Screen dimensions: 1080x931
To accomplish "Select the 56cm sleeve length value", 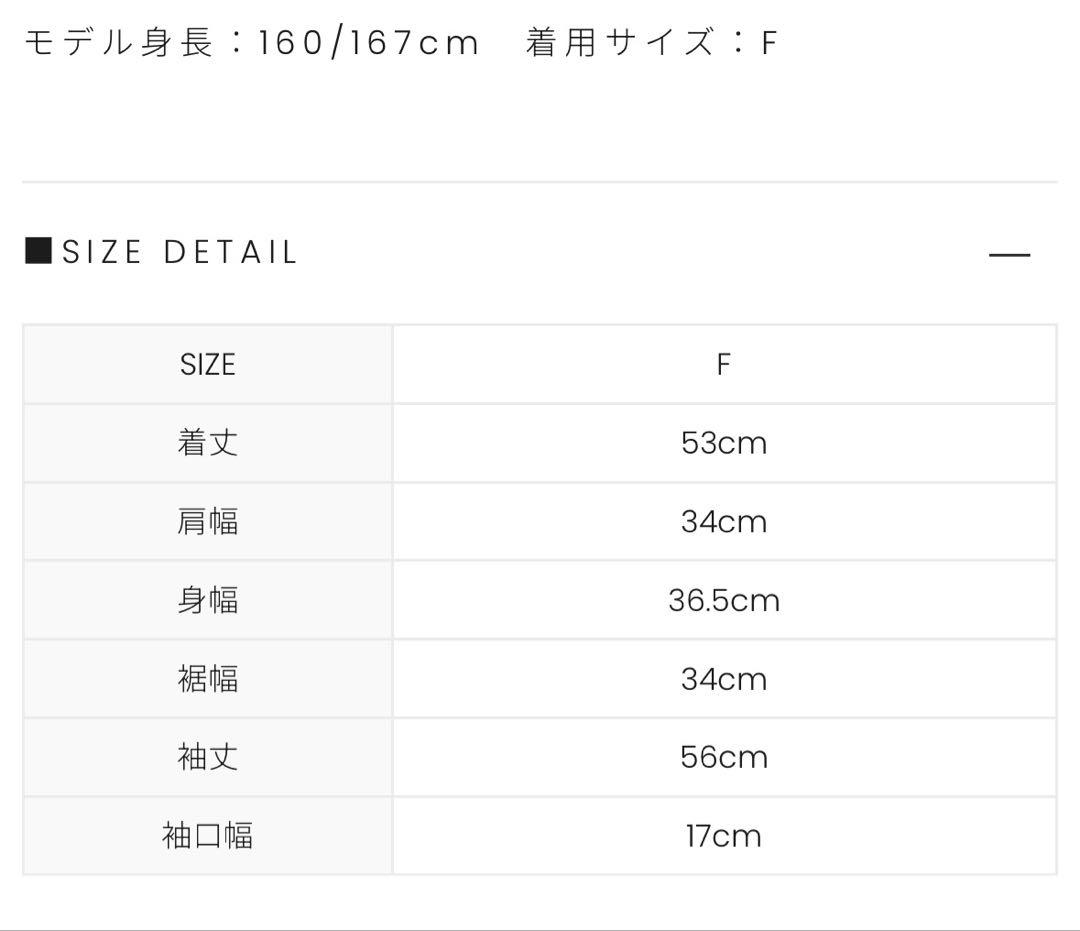I will [x=723, y=757].
